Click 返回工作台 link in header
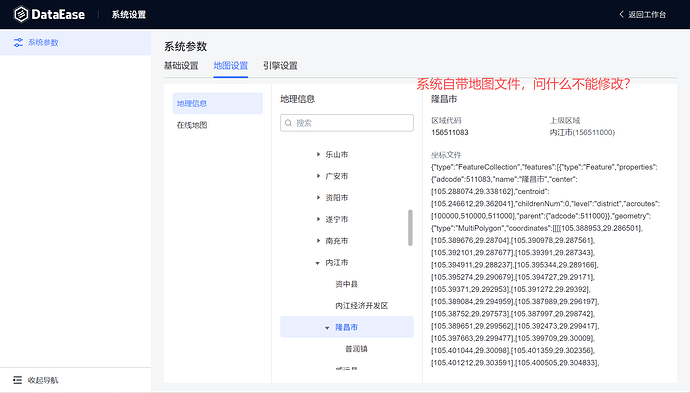The height and width of the screenshot is (393, 690). 647,15
